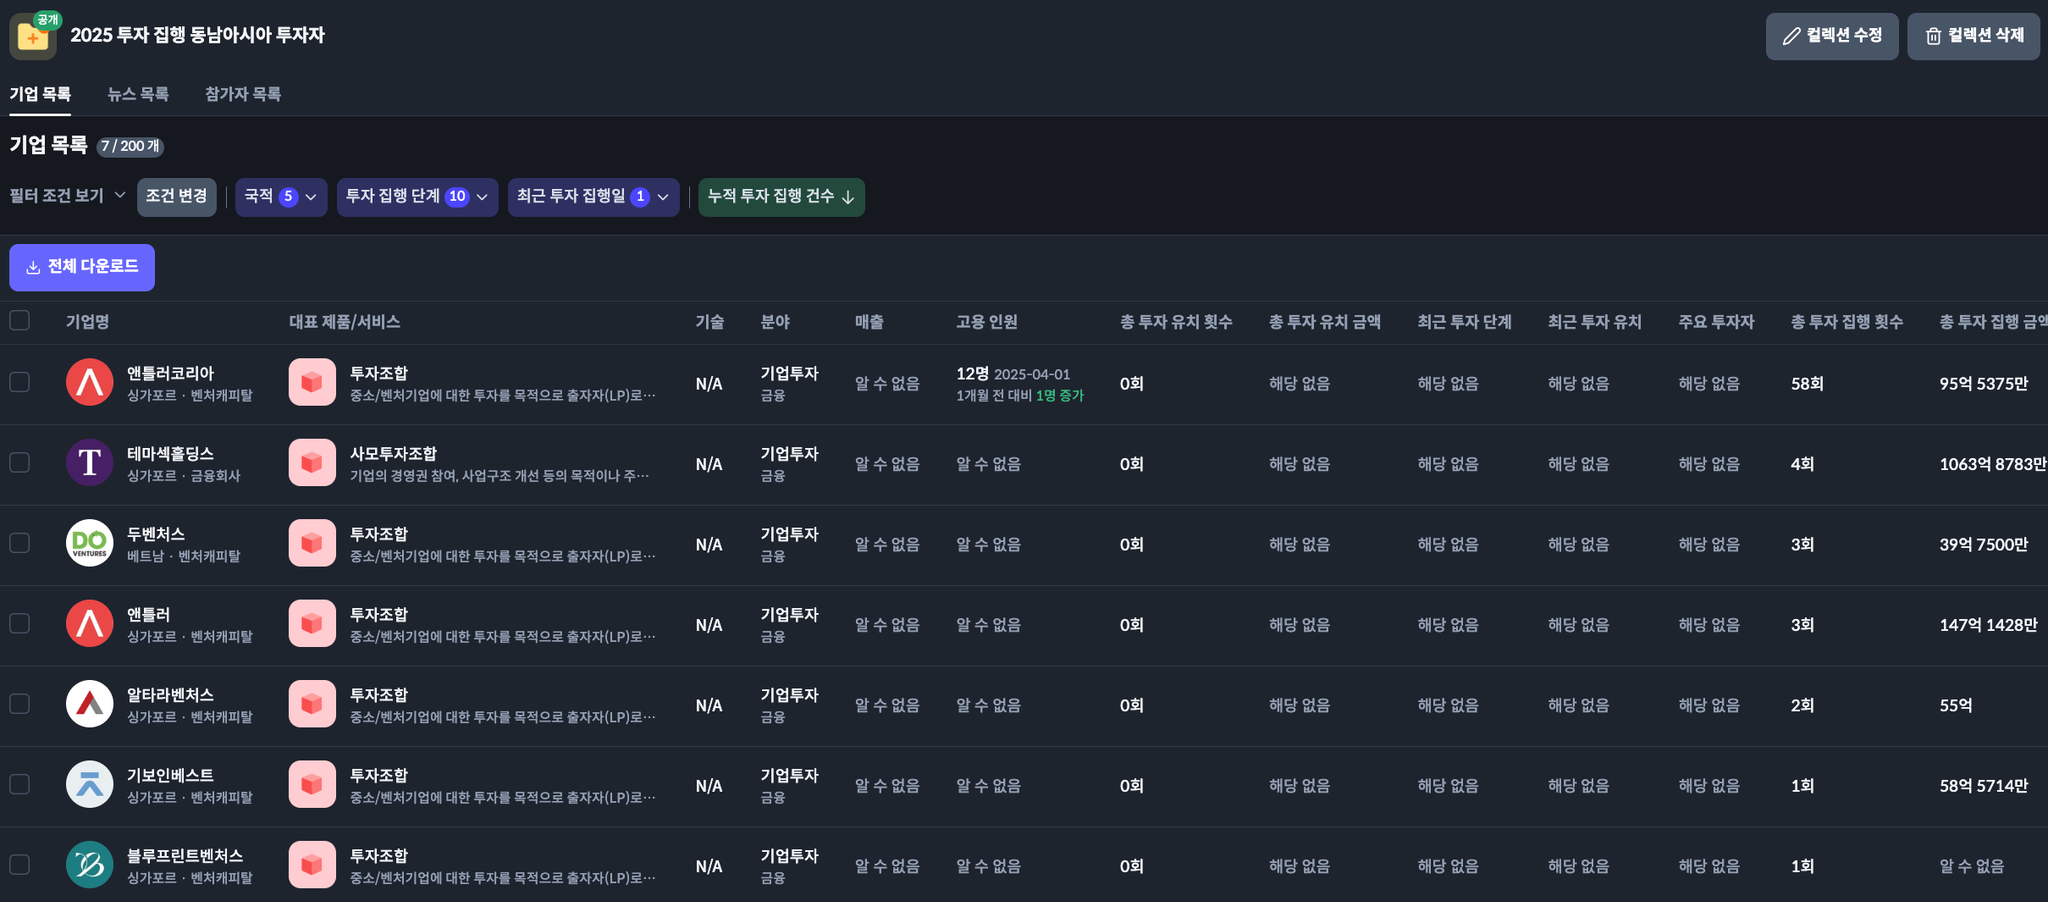The width and height of the screenshot is (2048, 902).
Task: Check the 앤틀러코리아 row checkbox
Action: point(20,383)
